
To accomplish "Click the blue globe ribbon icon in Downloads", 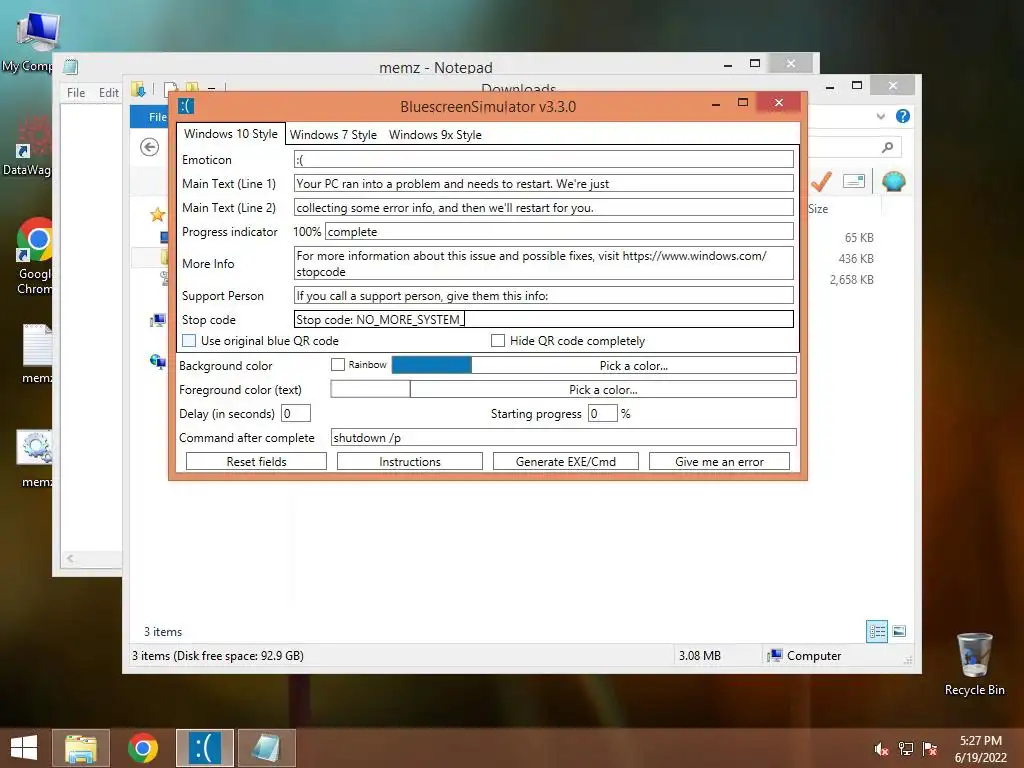I will tap(893, 181).
